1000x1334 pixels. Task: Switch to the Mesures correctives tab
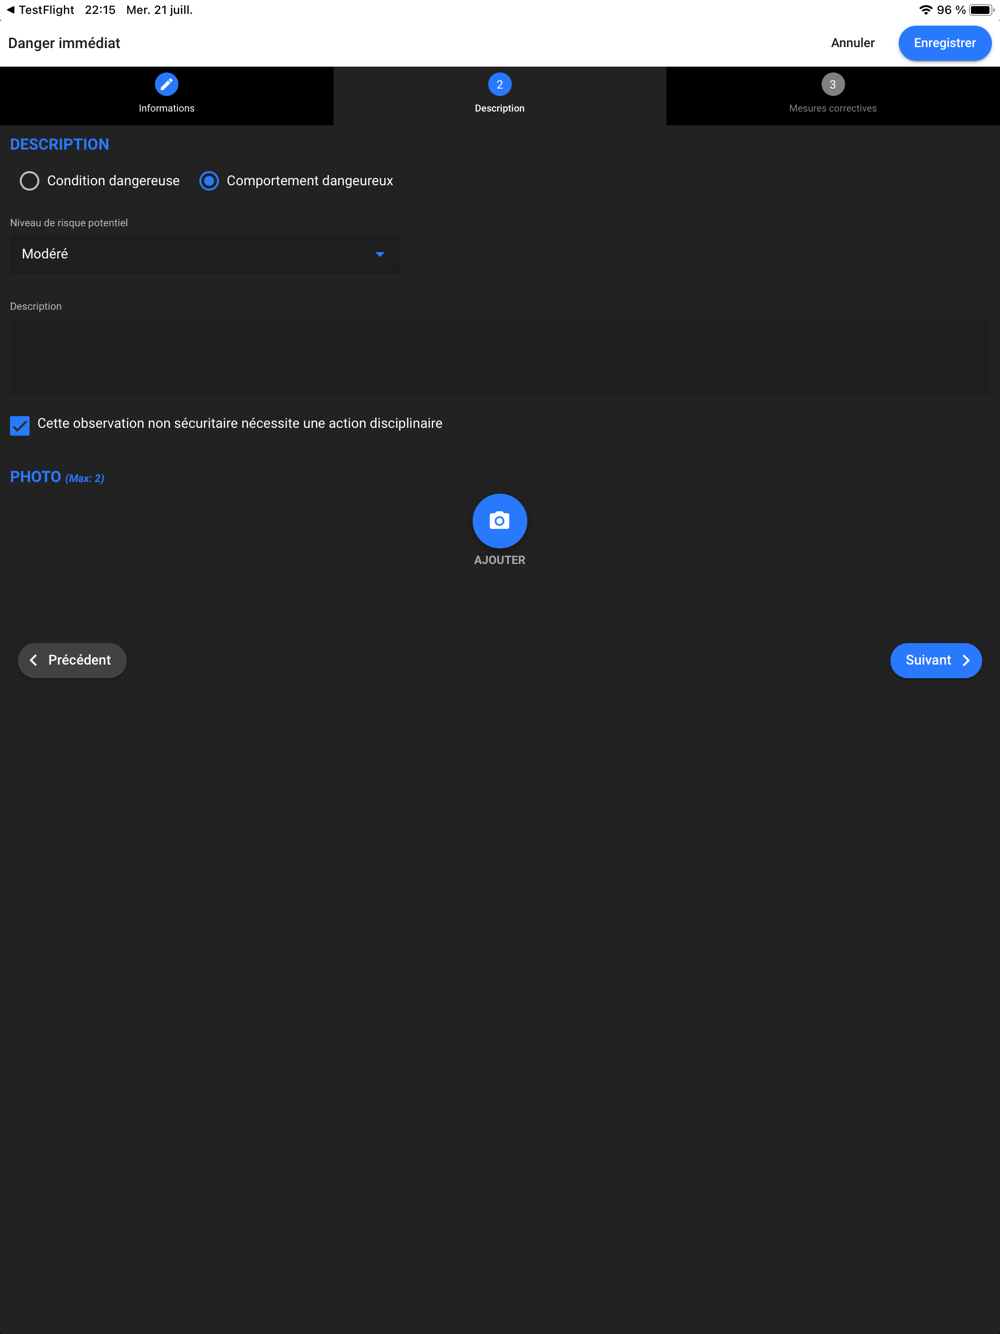[x=833, y=96]
